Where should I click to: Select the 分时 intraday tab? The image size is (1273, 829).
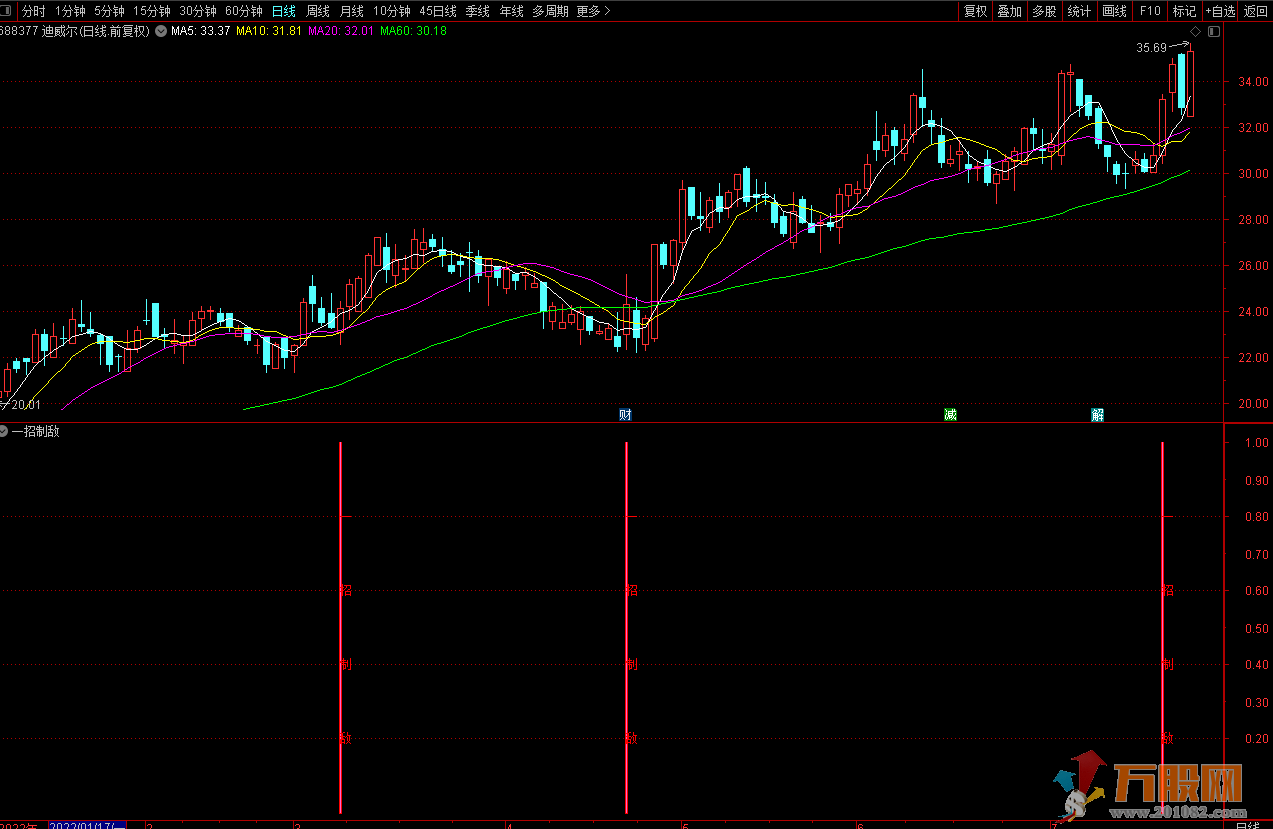coord(34,11)
